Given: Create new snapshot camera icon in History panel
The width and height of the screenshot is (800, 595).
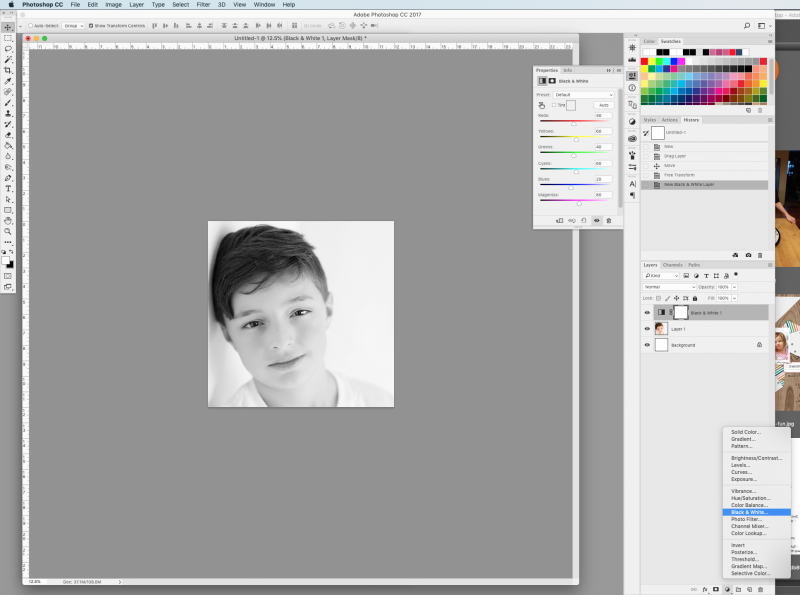Looking at the screenshot, I should (748, 255).
